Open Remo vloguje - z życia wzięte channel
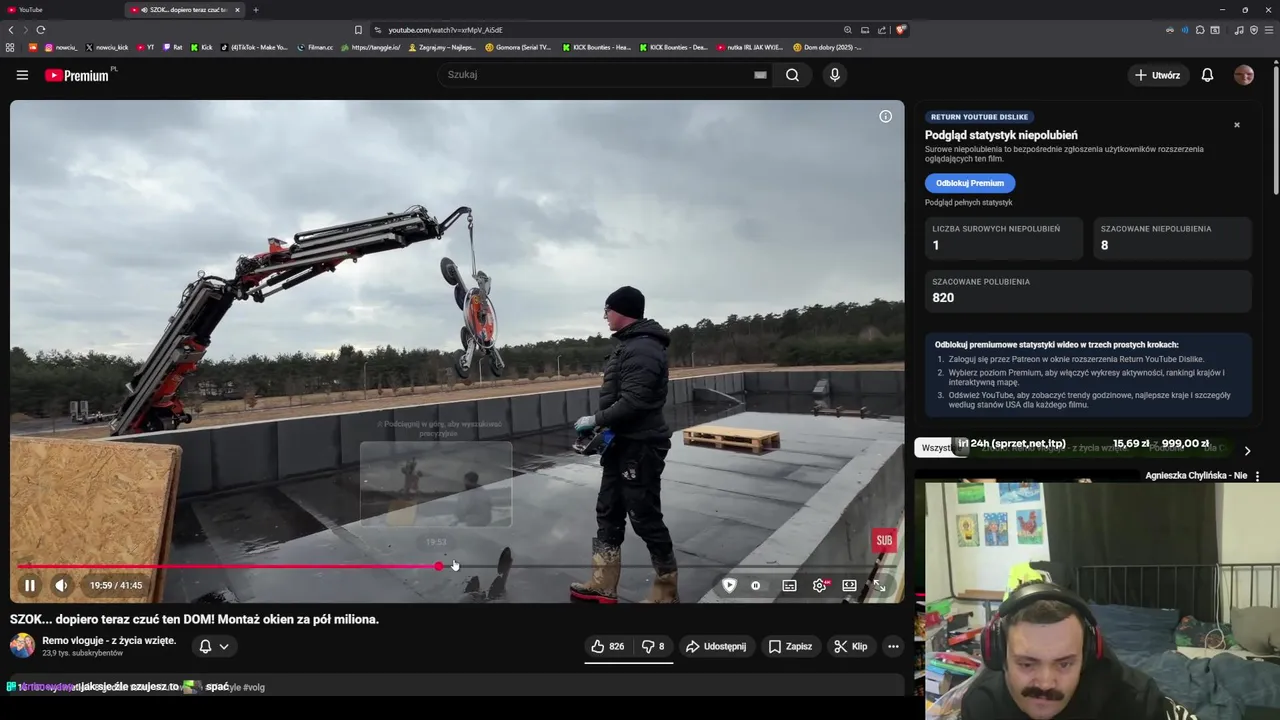 (x=109, y=641)
